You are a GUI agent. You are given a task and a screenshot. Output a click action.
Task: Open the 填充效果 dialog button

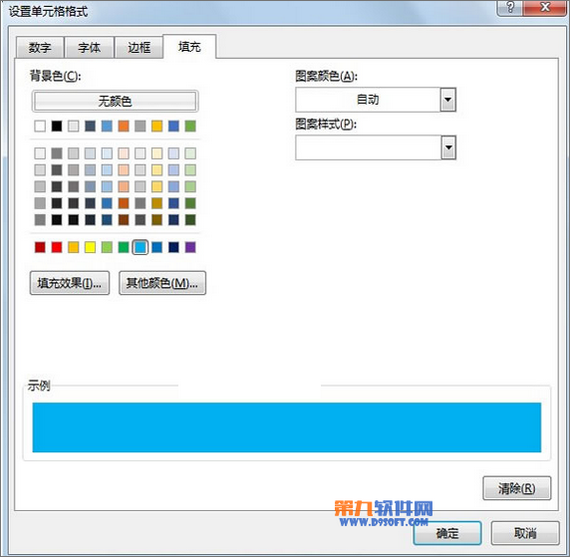(69, 283)
